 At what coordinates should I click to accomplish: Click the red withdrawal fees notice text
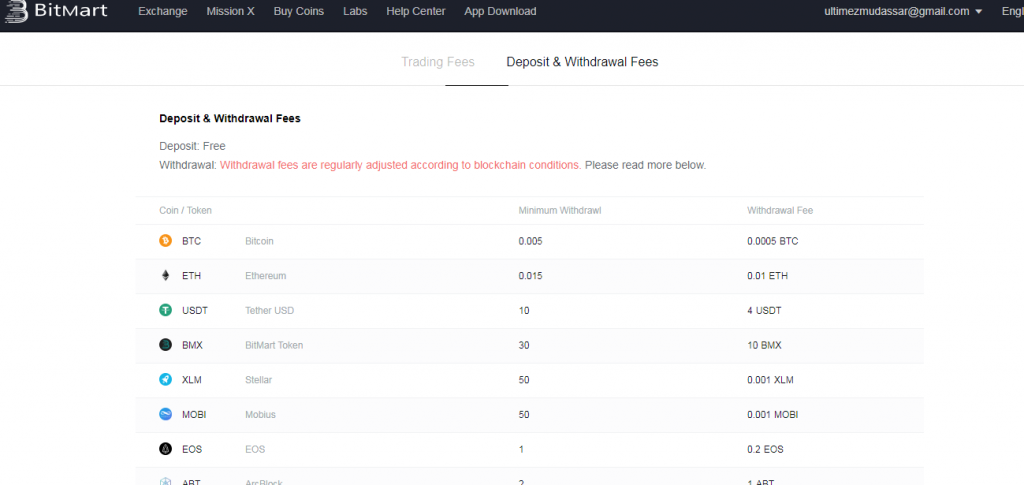(x=400, y=165)
